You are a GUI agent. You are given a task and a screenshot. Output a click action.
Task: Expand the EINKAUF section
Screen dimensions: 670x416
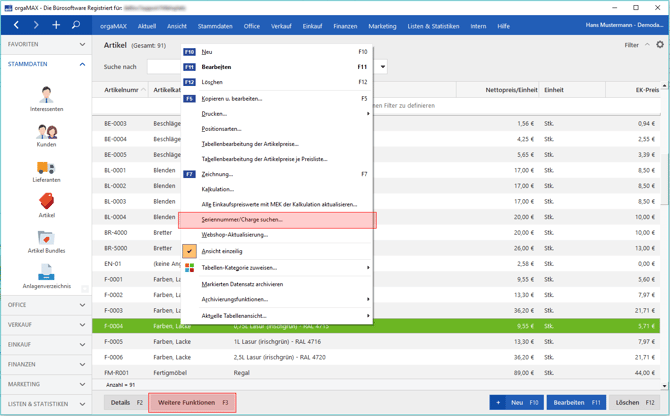[46, 345]
